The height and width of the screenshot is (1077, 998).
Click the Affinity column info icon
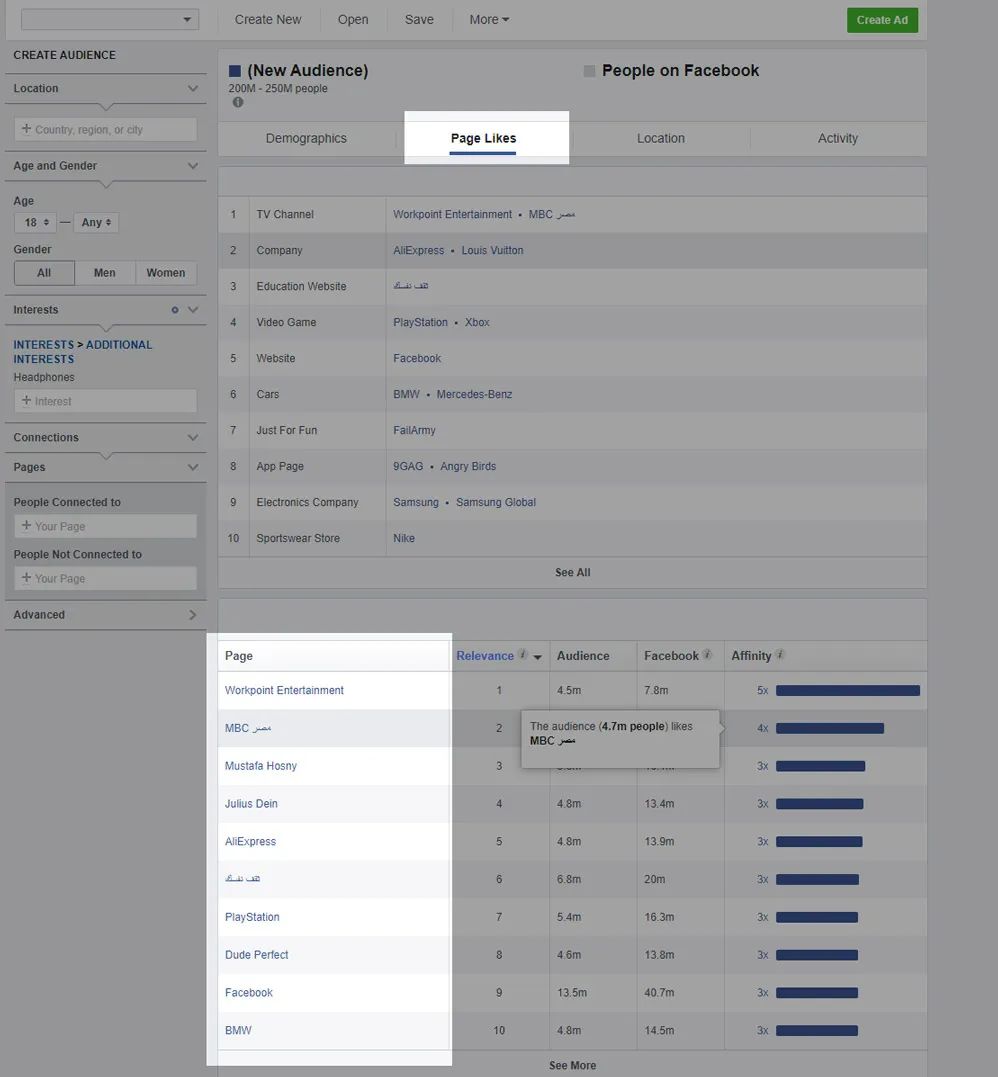[x=780, y=655]
